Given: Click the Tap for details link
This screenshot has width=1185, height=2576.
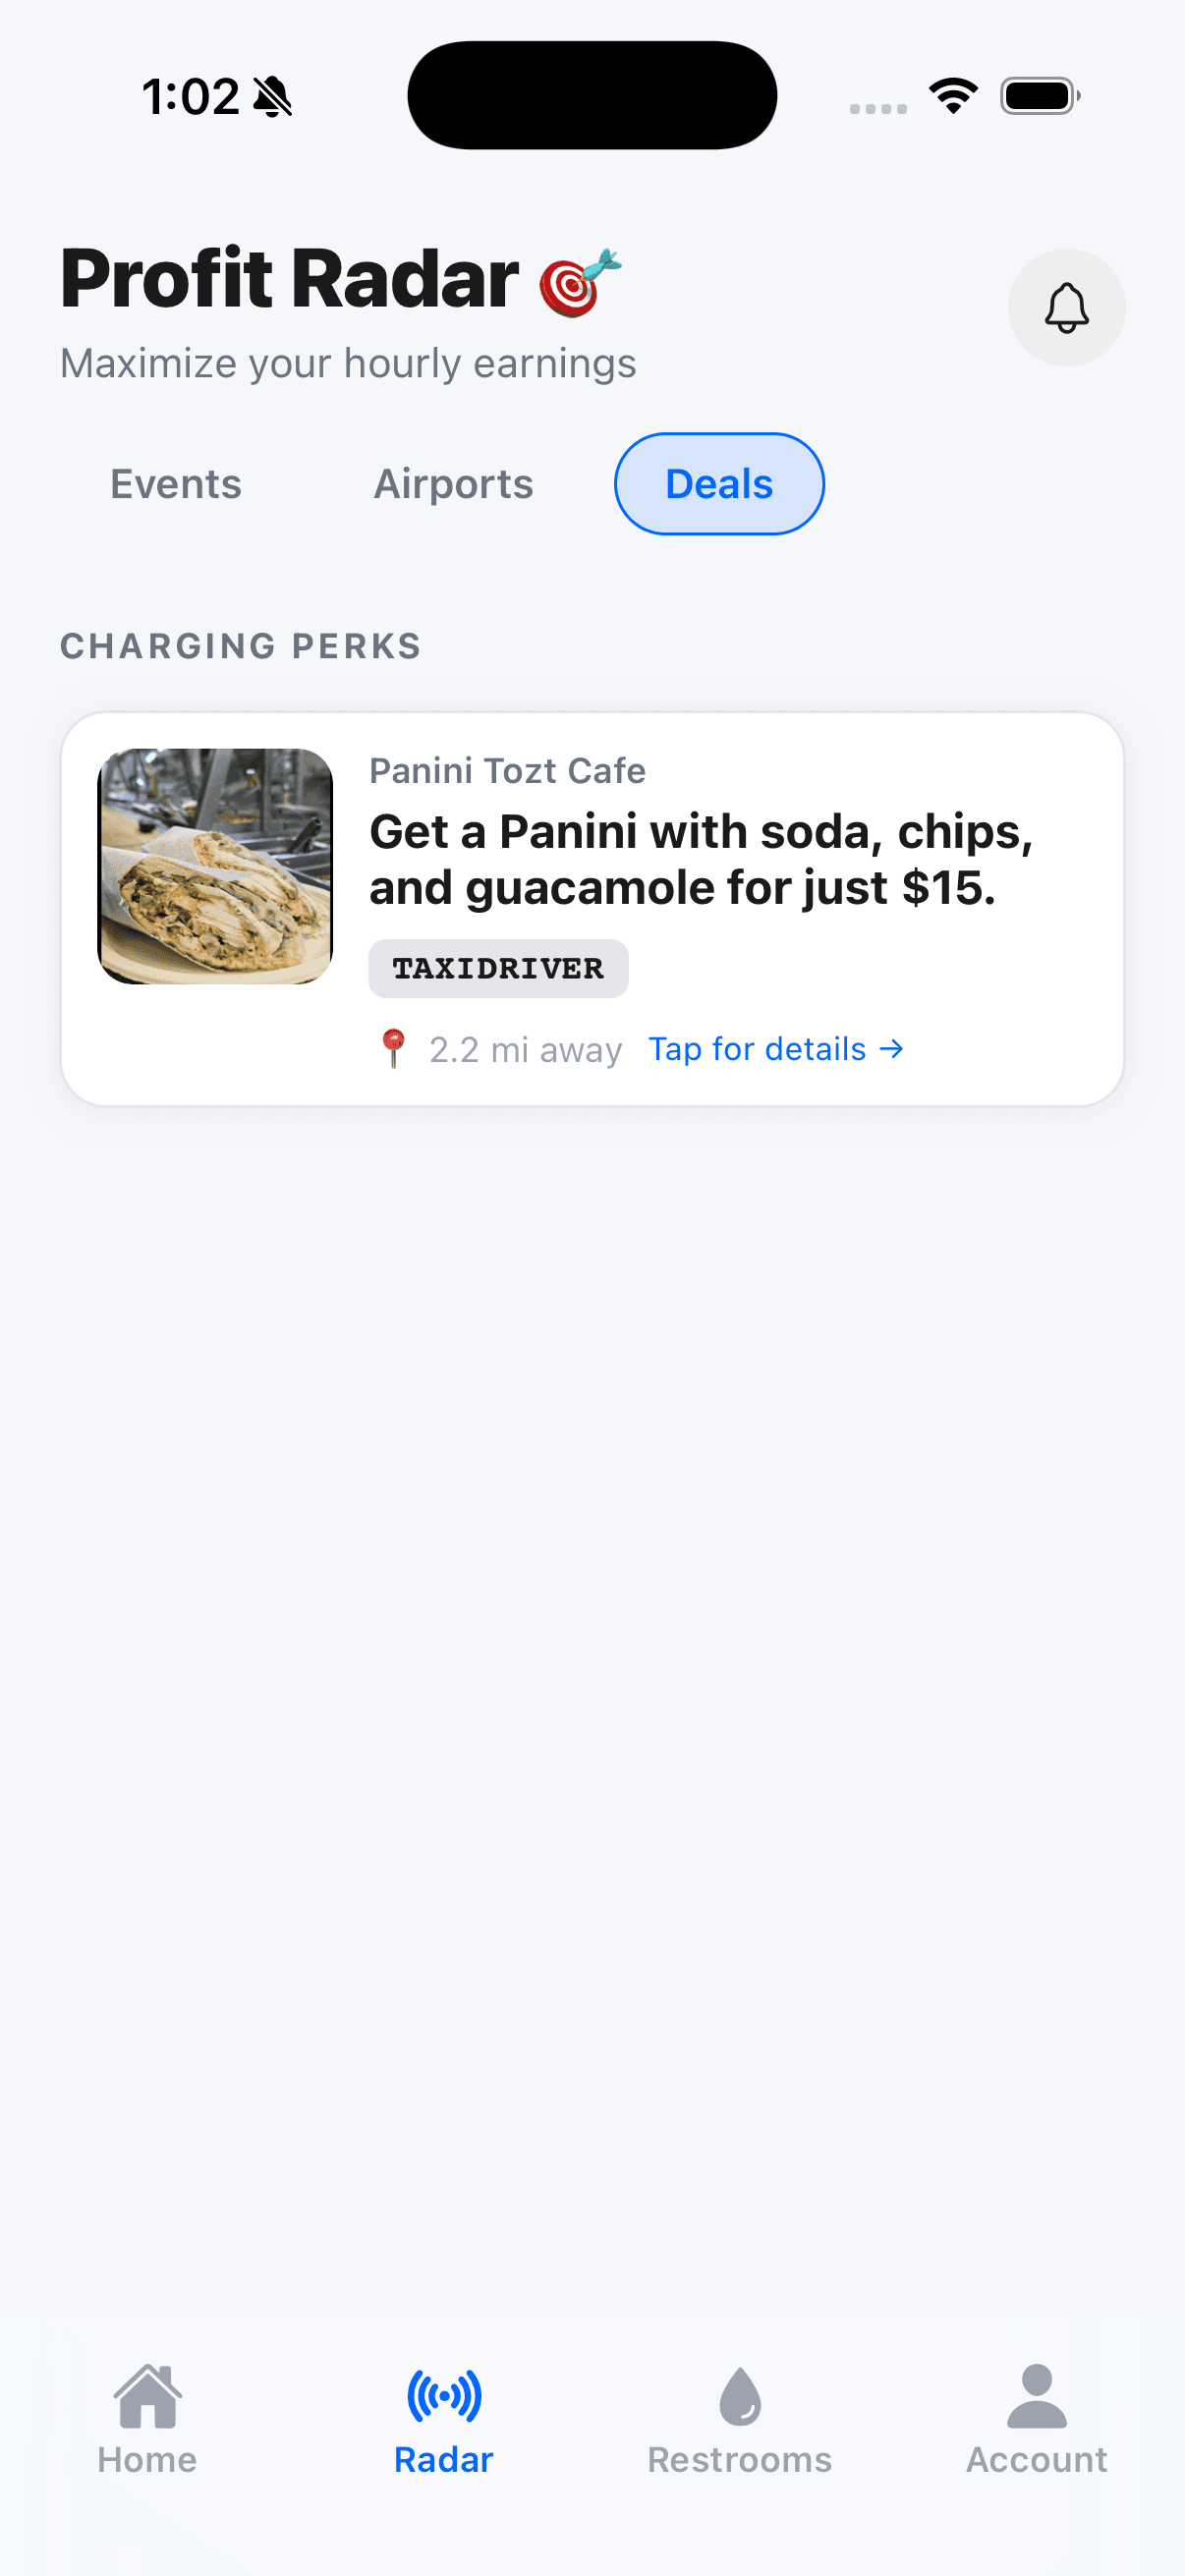Looking at the screenshot, I should (776, 1049).
